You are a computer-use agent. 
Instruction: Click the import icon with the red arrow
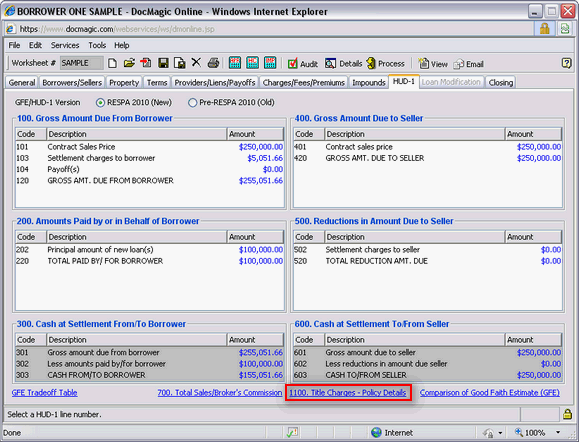[x=146, y=64]
